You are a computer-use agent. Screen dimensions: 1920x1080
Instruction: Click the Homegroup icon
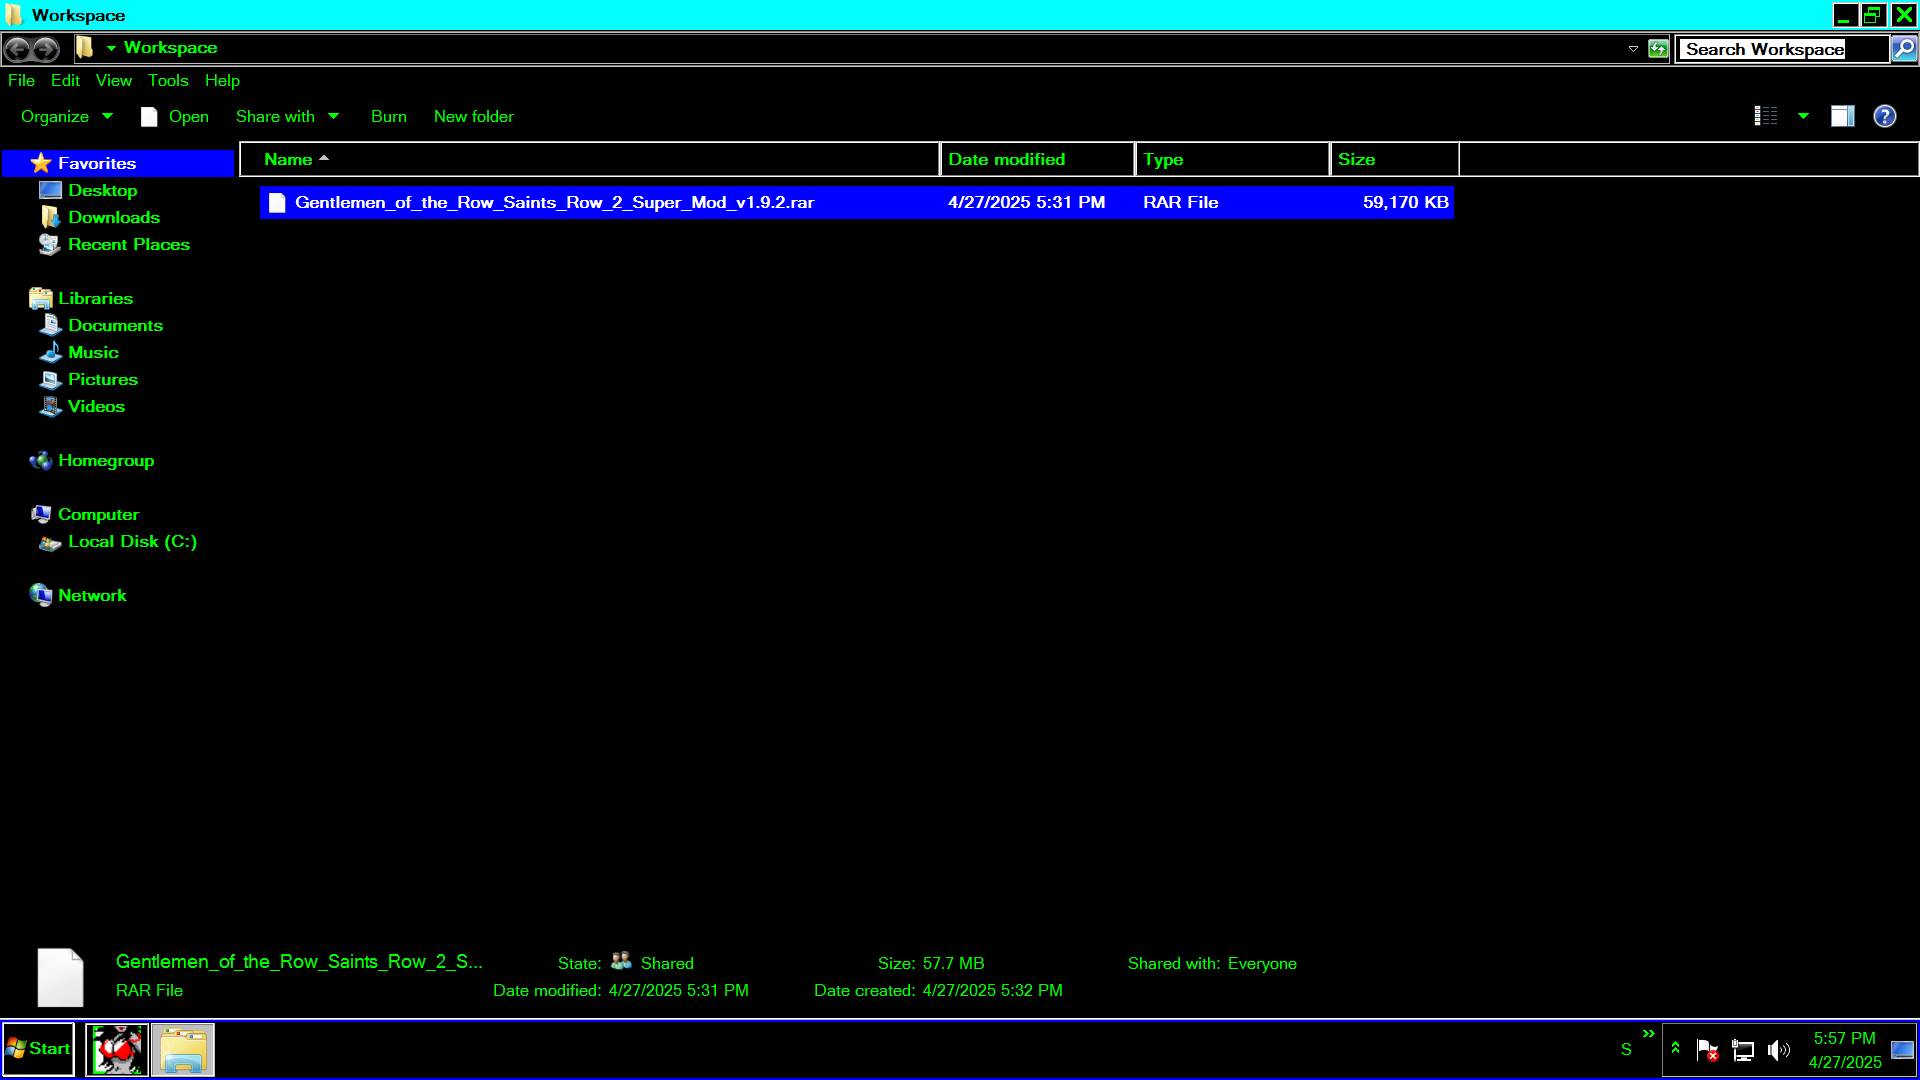tap(40, 460)
